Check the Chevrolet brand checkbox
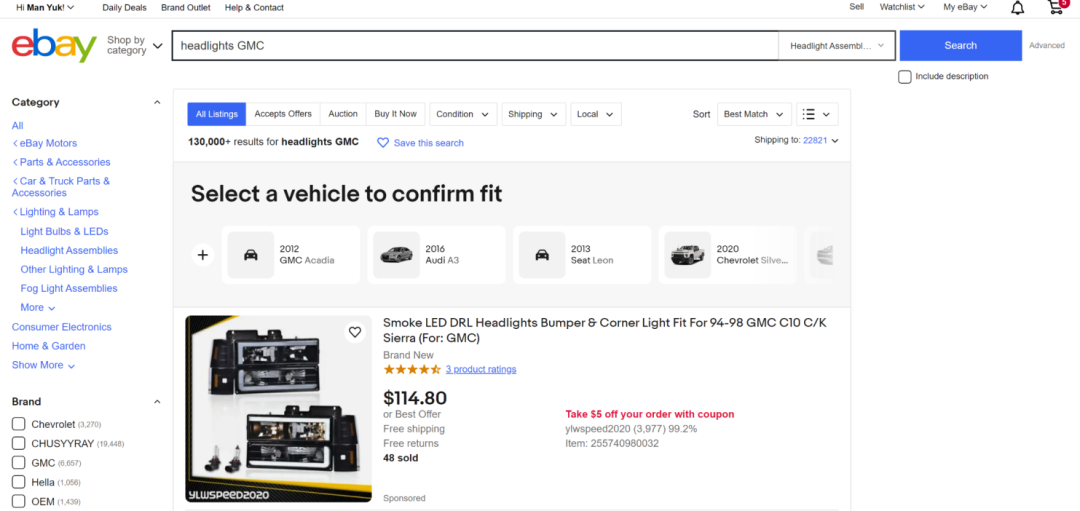This screenshot has width=1080, height=511. 18,424
